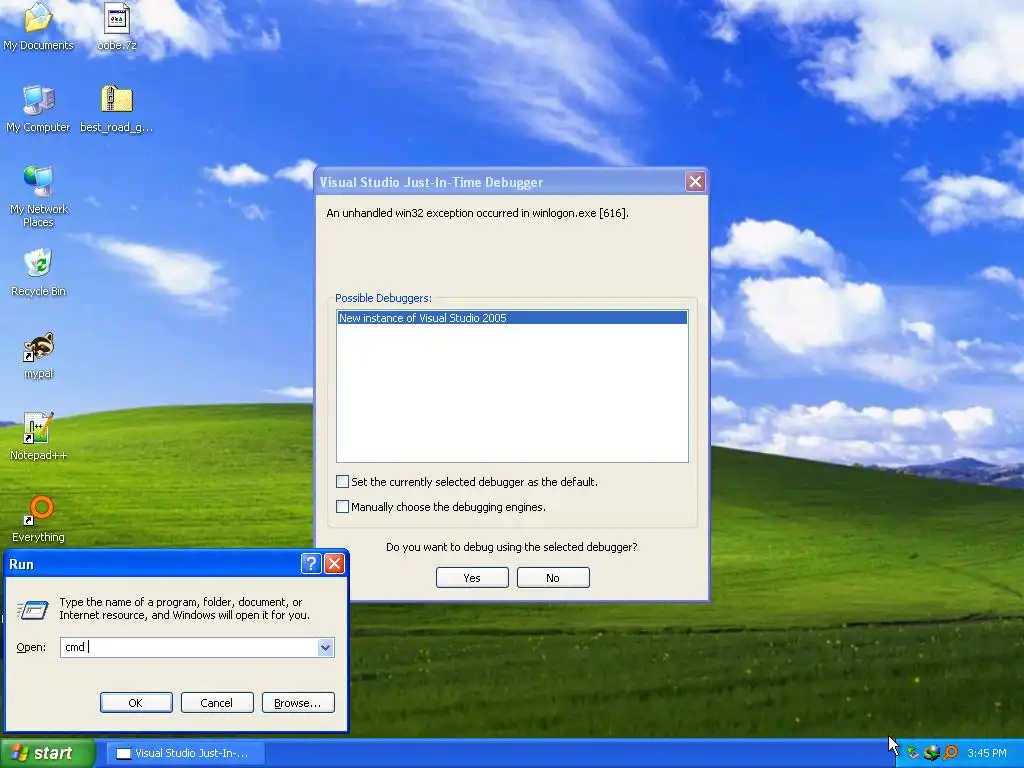Screen dimensions: 1024x768
Task: Click Yes to debug with selected debugger
Action: [x=472, y=578]
